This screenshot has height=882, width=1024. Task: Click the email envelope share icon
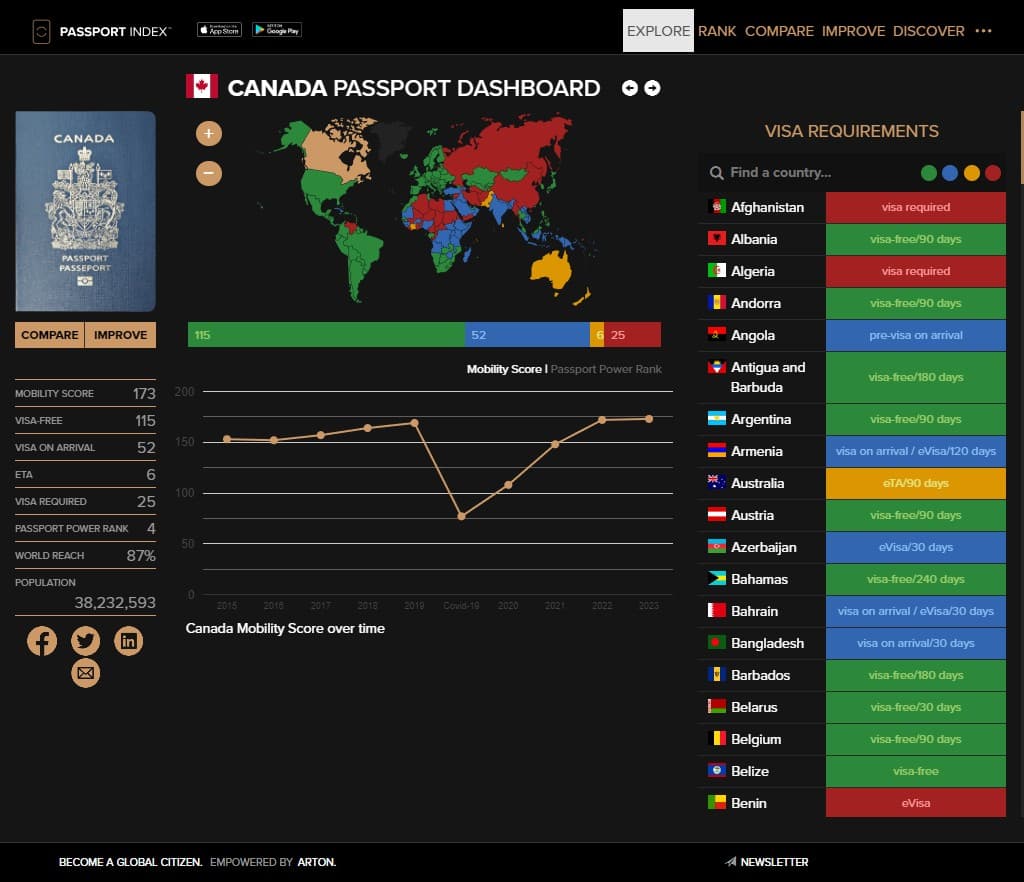tap(86, 674)
